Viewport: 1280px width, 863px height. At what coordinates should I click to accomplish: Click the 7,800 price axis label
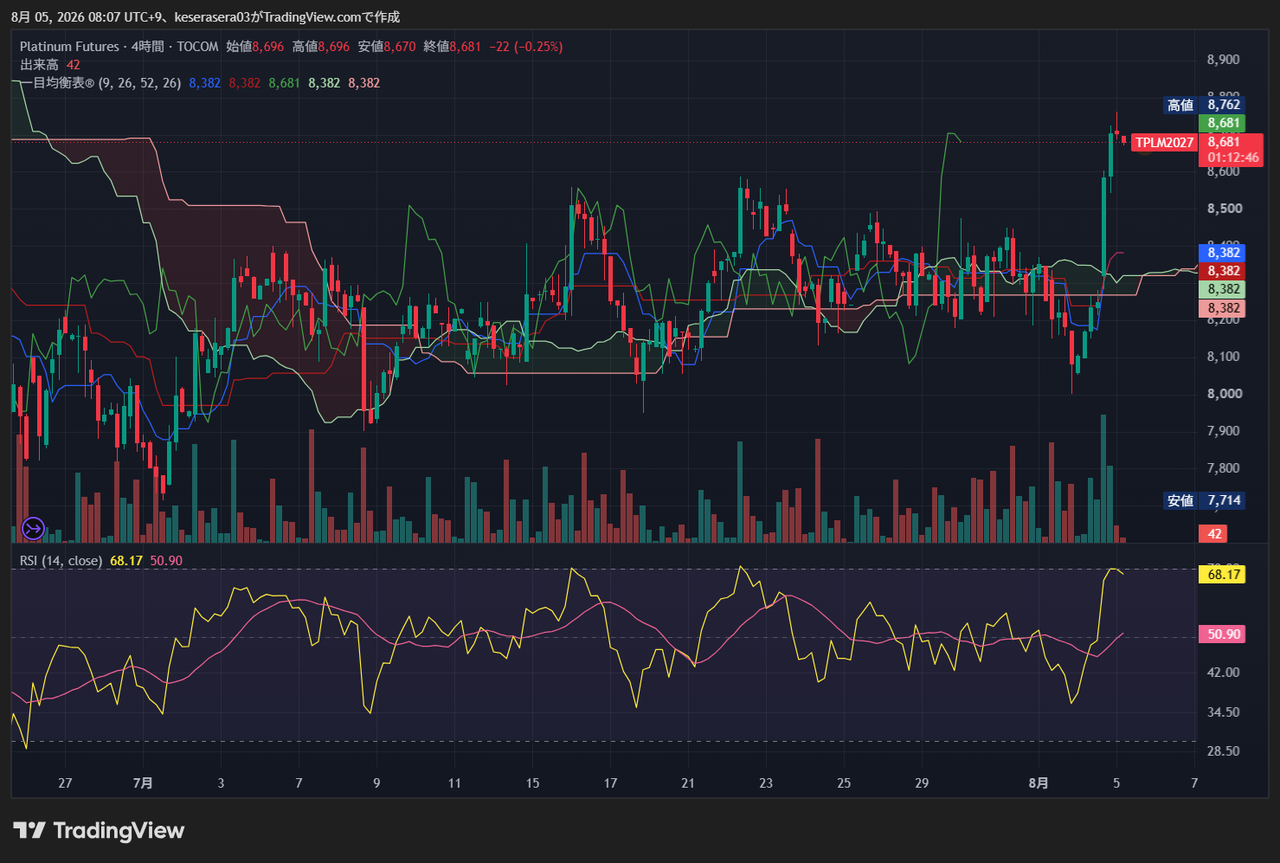click(x=1224, y=468)
